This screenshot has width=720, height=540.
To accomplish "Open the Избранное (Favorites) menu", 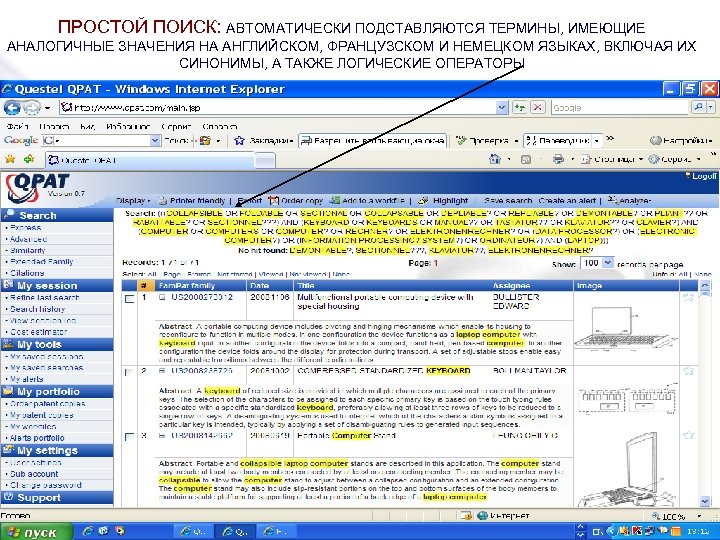I will click(x=128, y=126).
